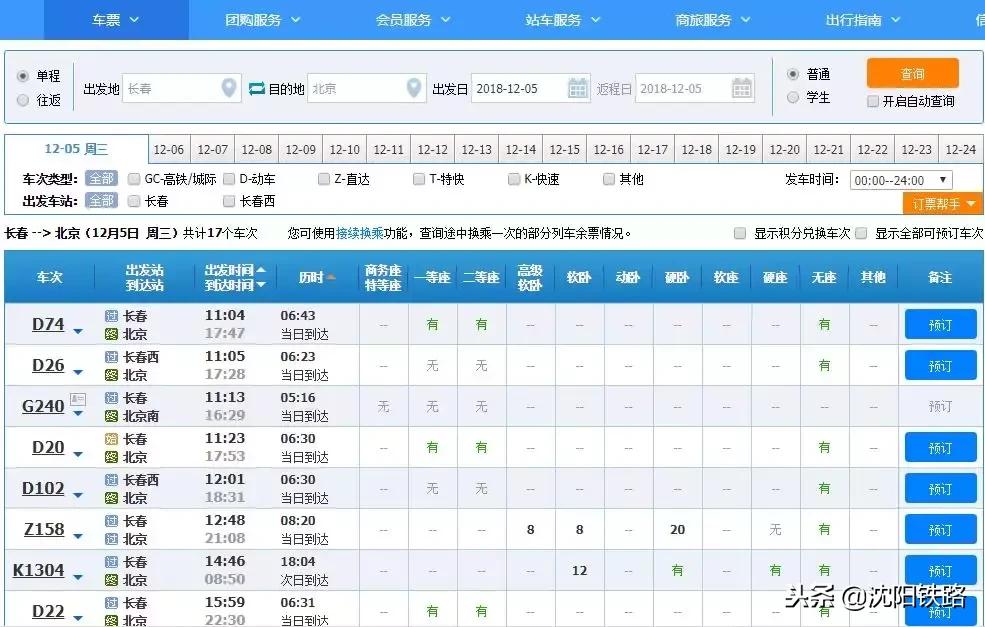
Task: Click the sort icon on the 历时 column
Action: [332, 278]
